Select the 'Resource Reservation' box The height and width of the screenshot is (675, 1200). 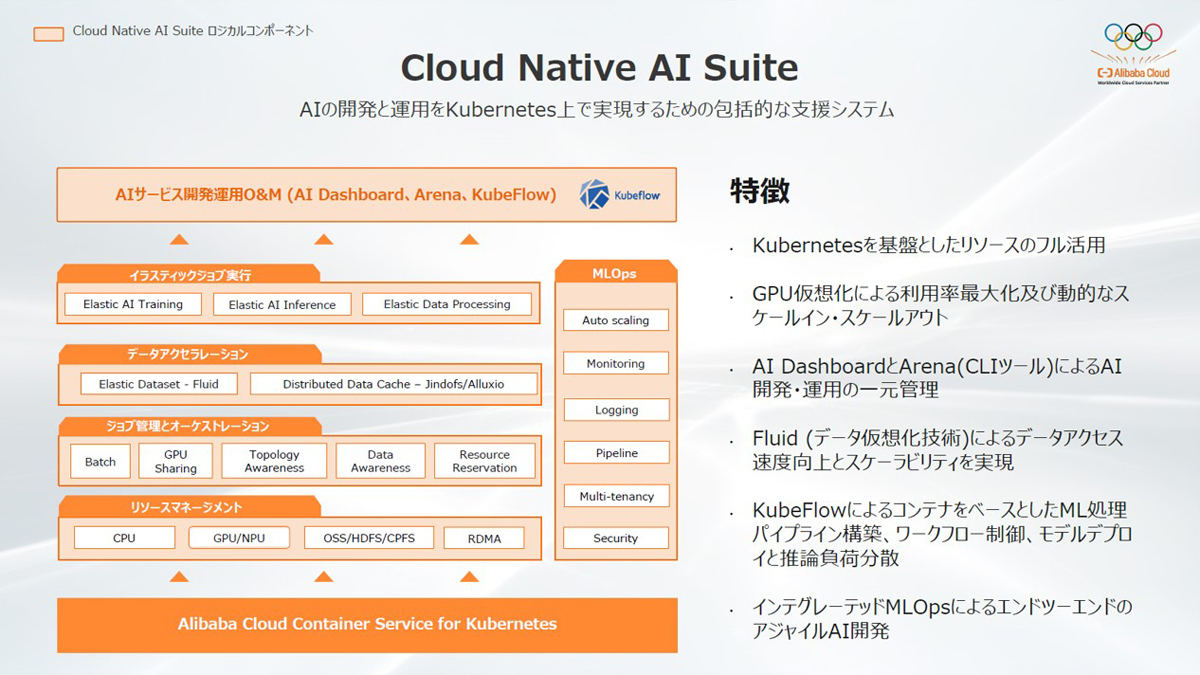click(485, 461)
